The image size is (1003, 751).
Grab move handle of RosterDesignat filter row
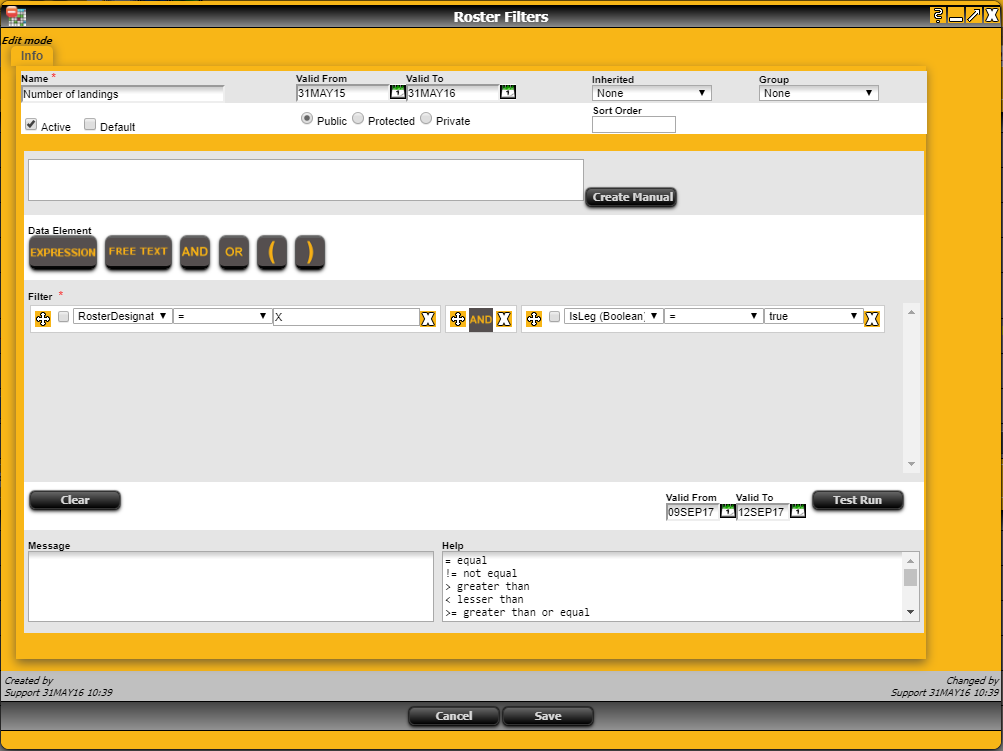click(43, 319)
